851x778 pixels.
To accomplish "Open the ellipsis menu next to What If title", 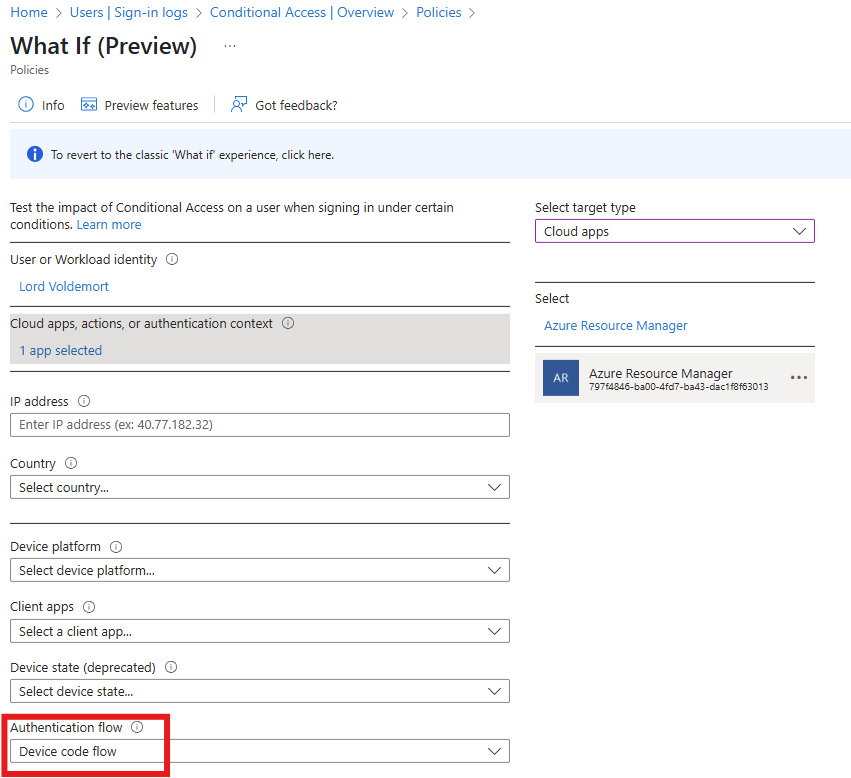I will tap(230, 47).
